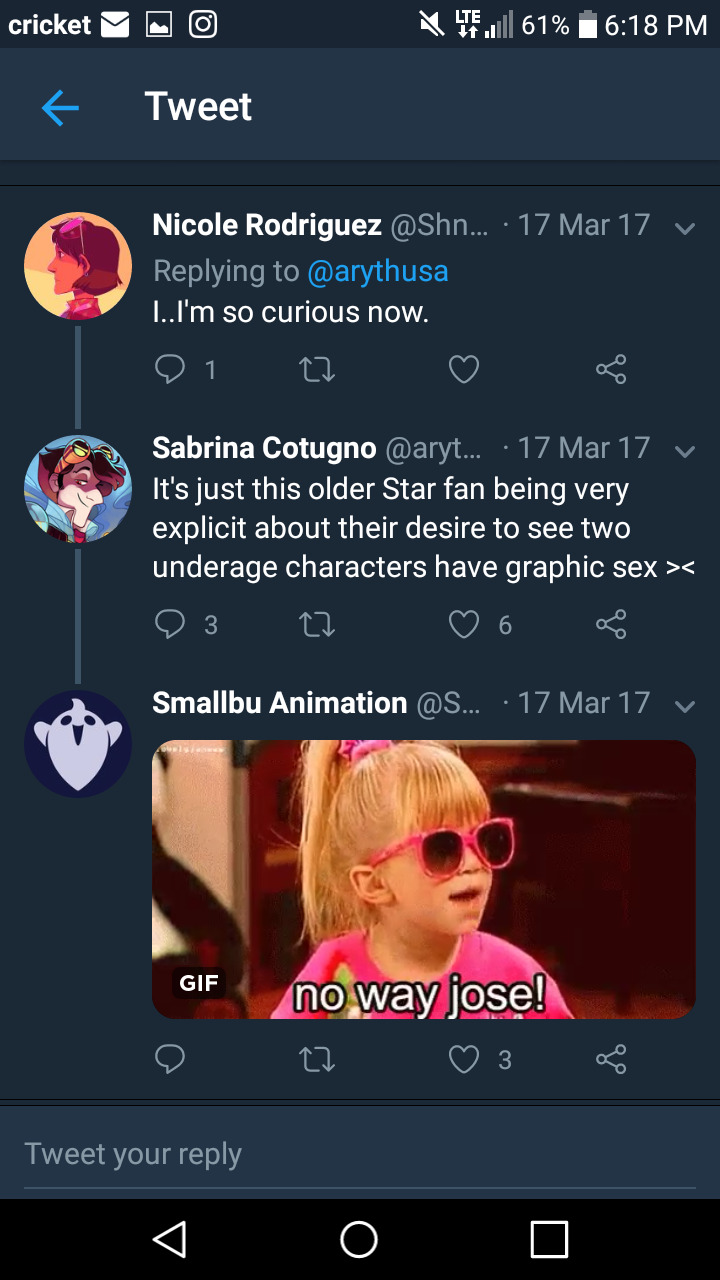Retweet Sabrina Cotugno's tweet

click(x=317, y=625)
